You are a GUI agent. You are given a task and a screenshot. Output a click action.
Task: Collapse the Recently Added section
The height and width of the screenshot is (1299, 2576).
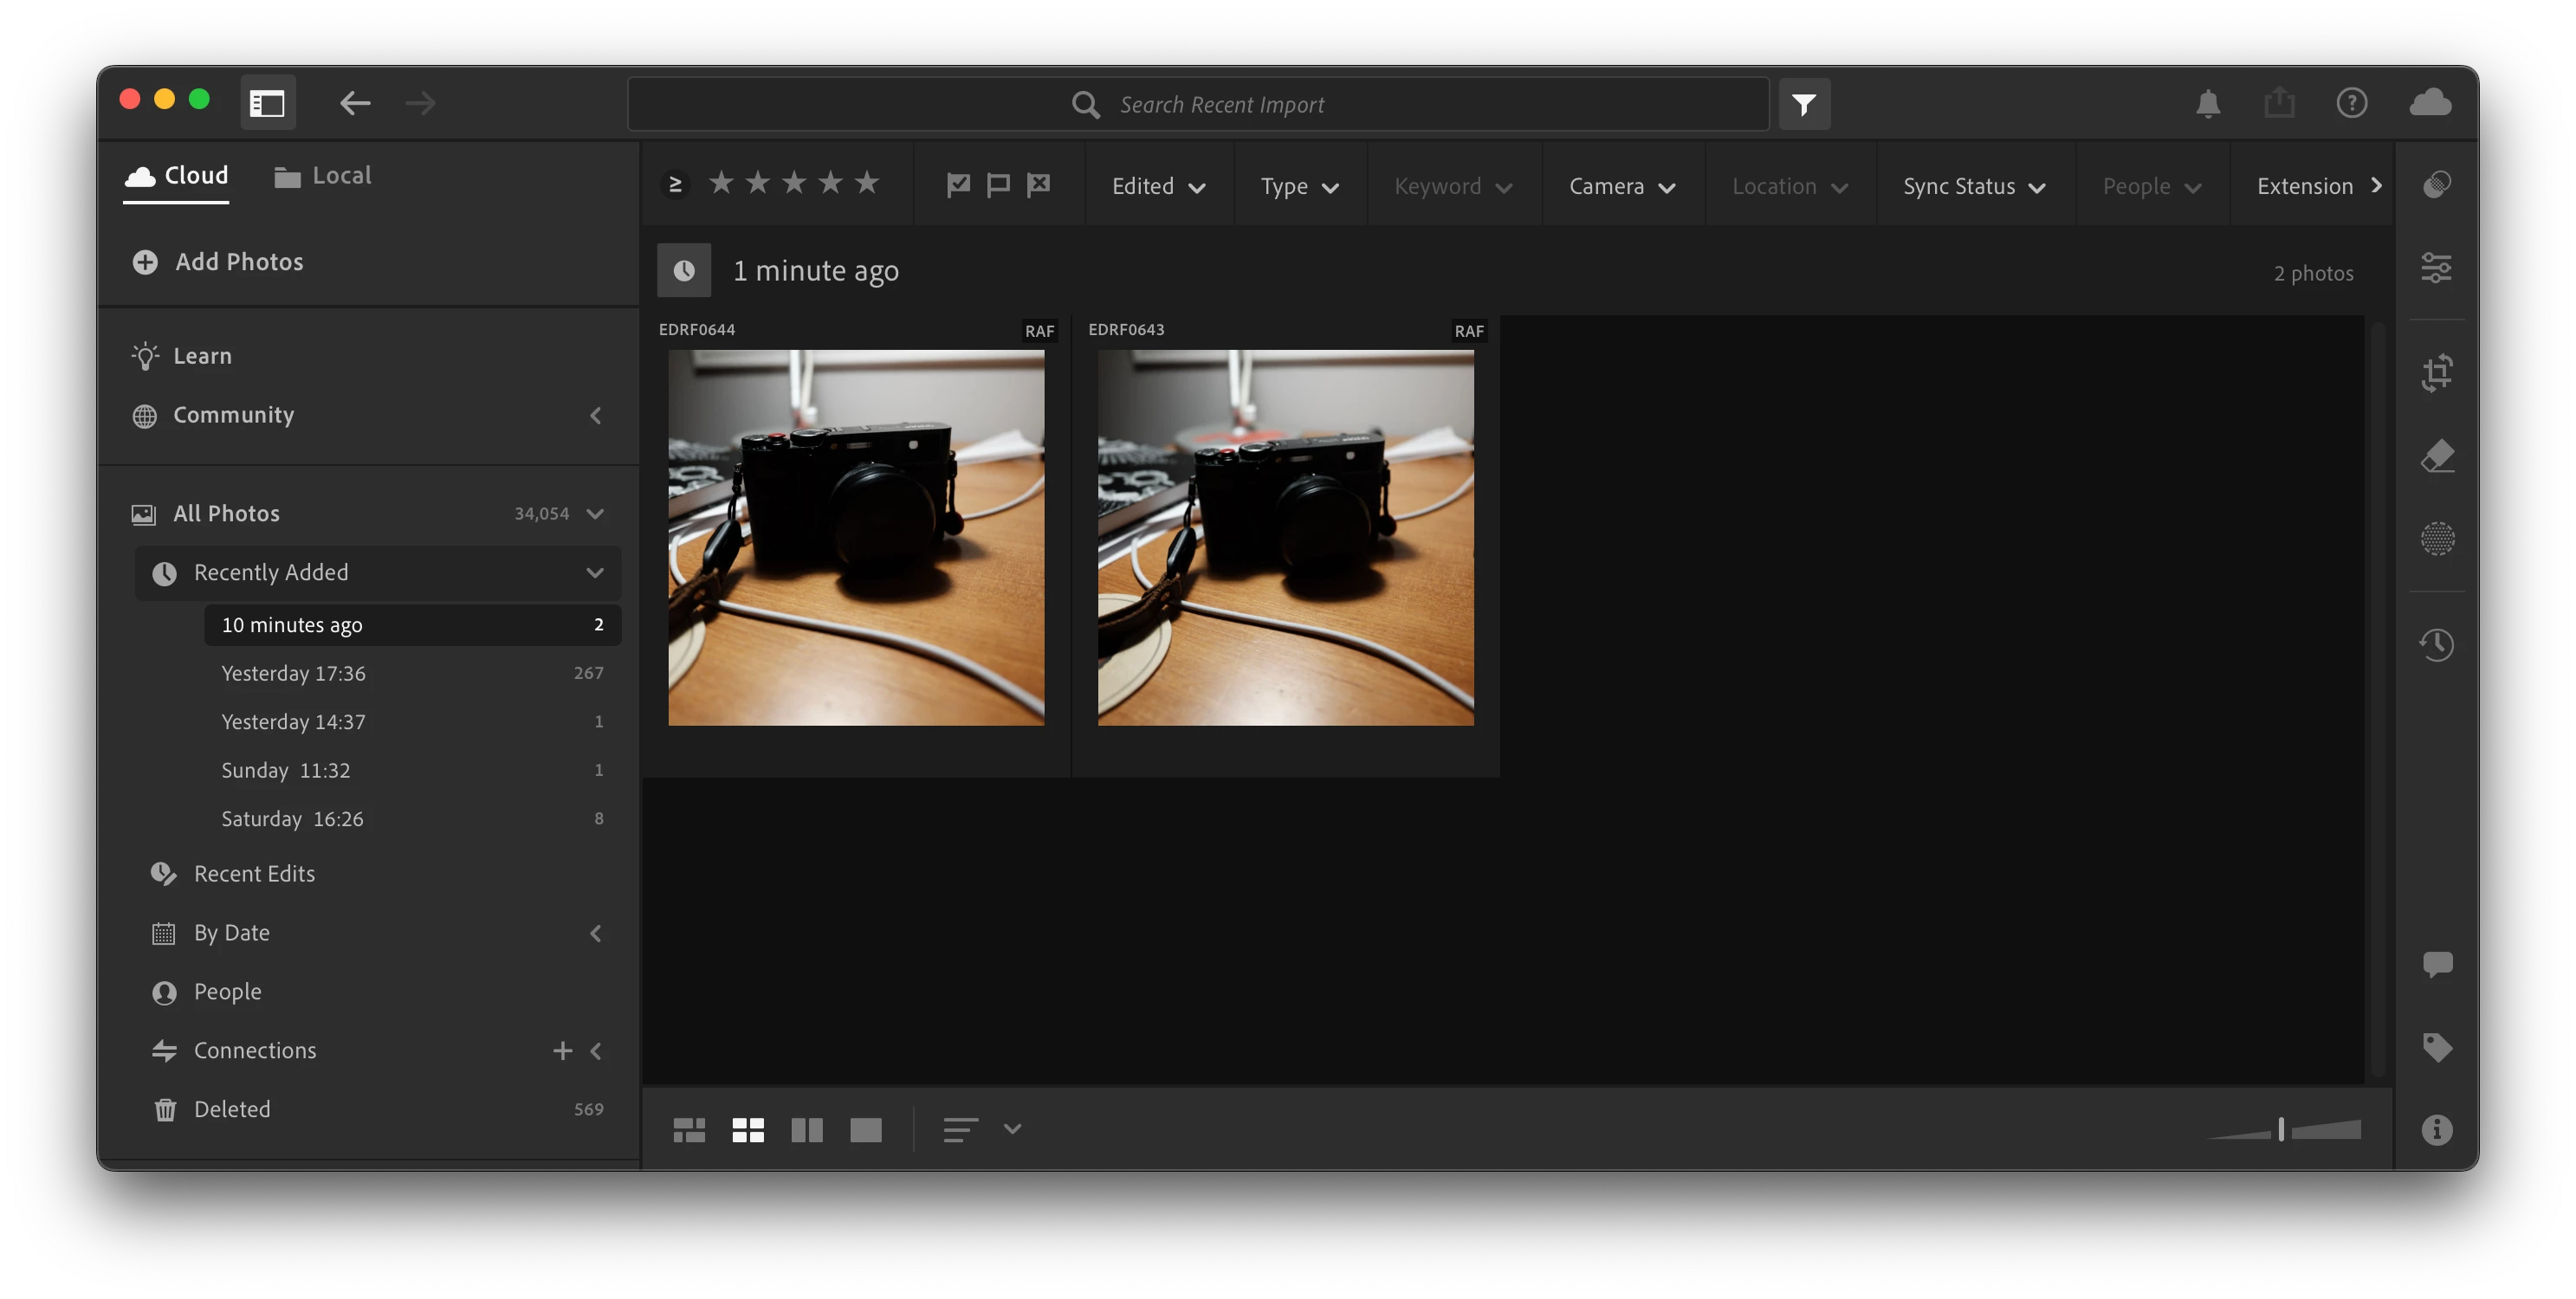(595, 573)
